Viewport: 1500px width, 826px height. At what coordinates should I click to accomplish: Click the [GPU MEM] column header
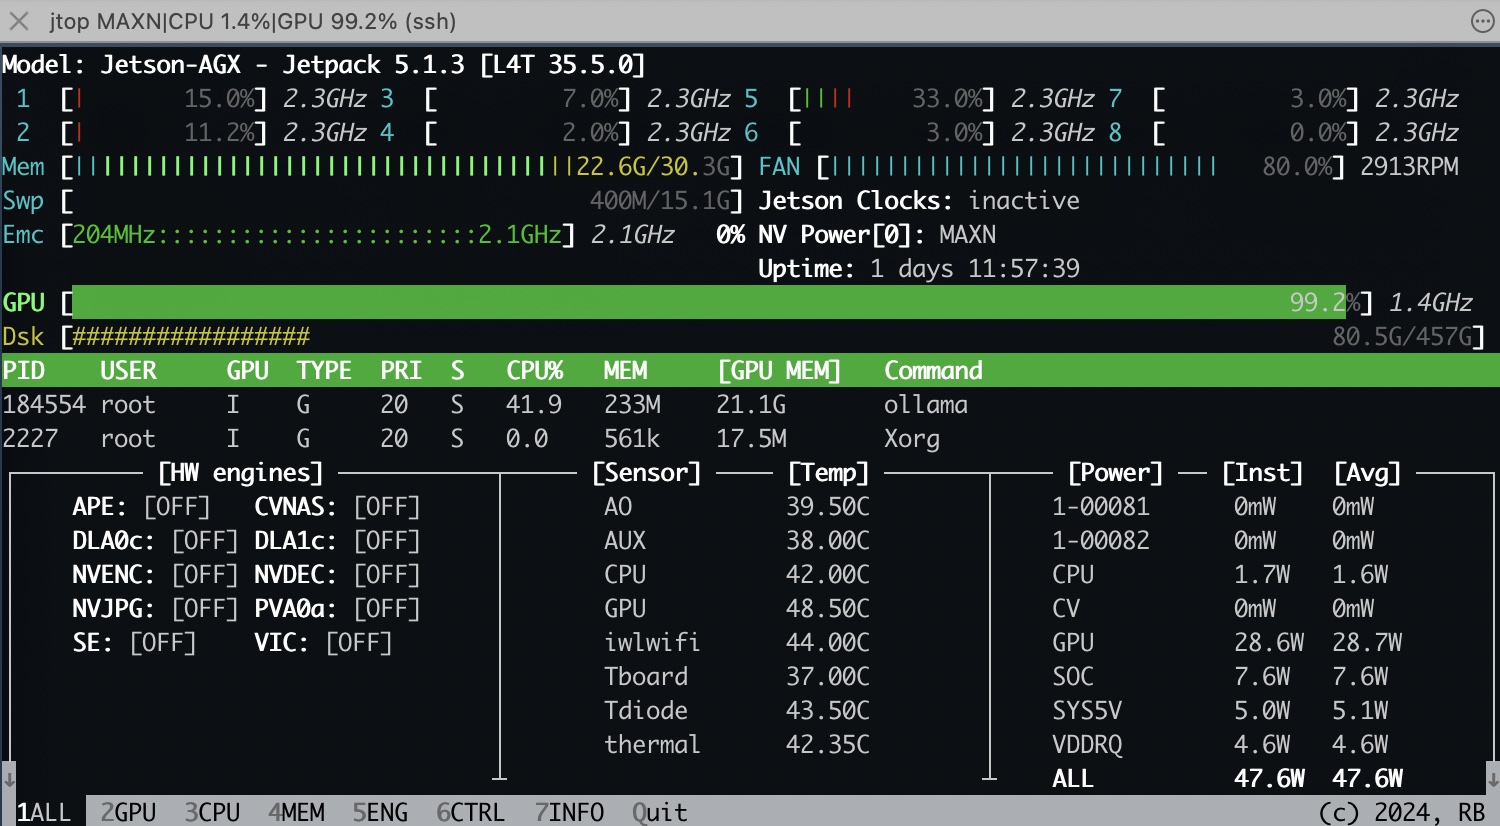[x=779, y=371]
